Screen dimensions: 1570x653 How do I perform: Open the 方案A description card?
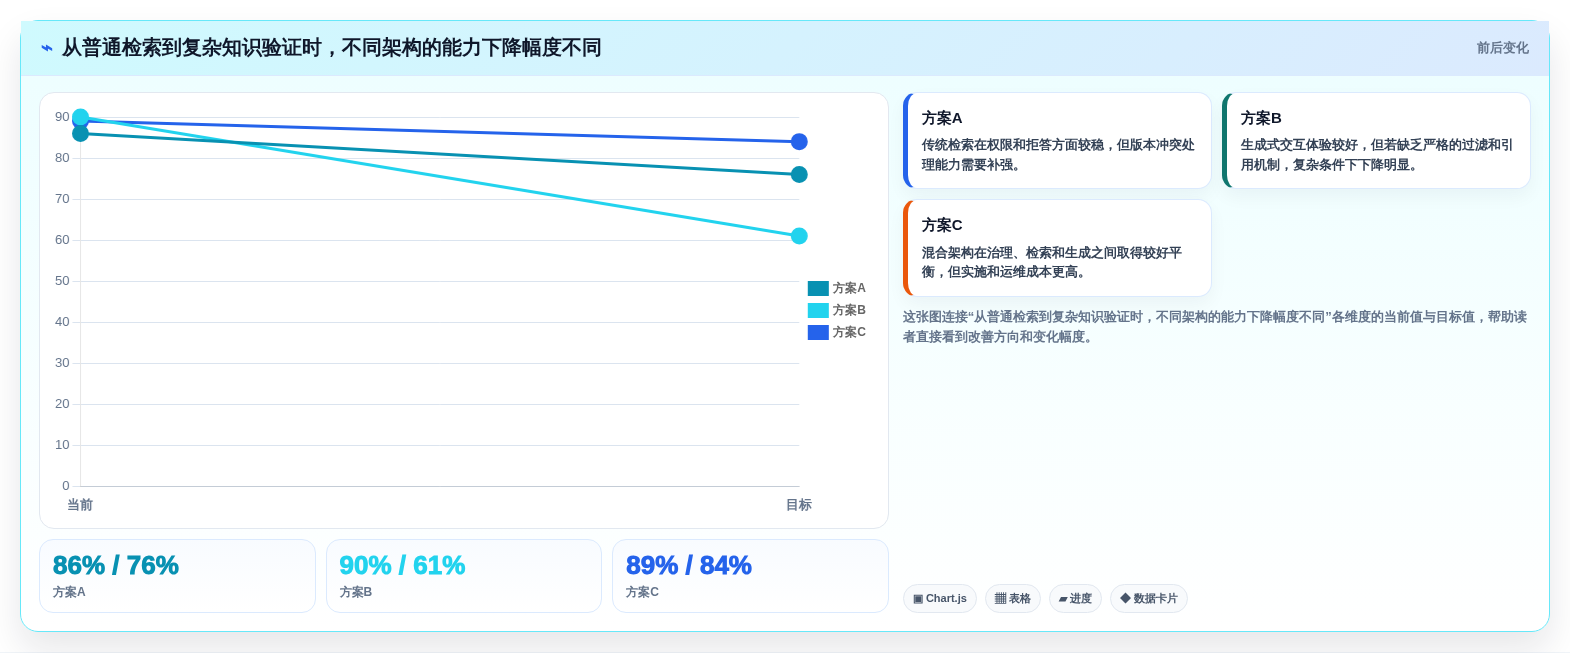click(x=1057, y=141)
